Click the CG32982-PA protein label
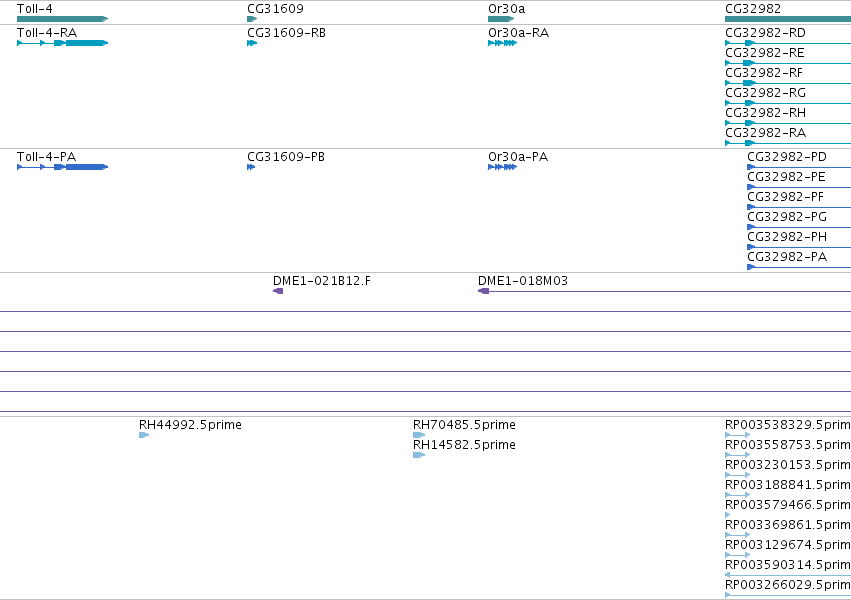The image size is (851, 600). pos(787,257)
